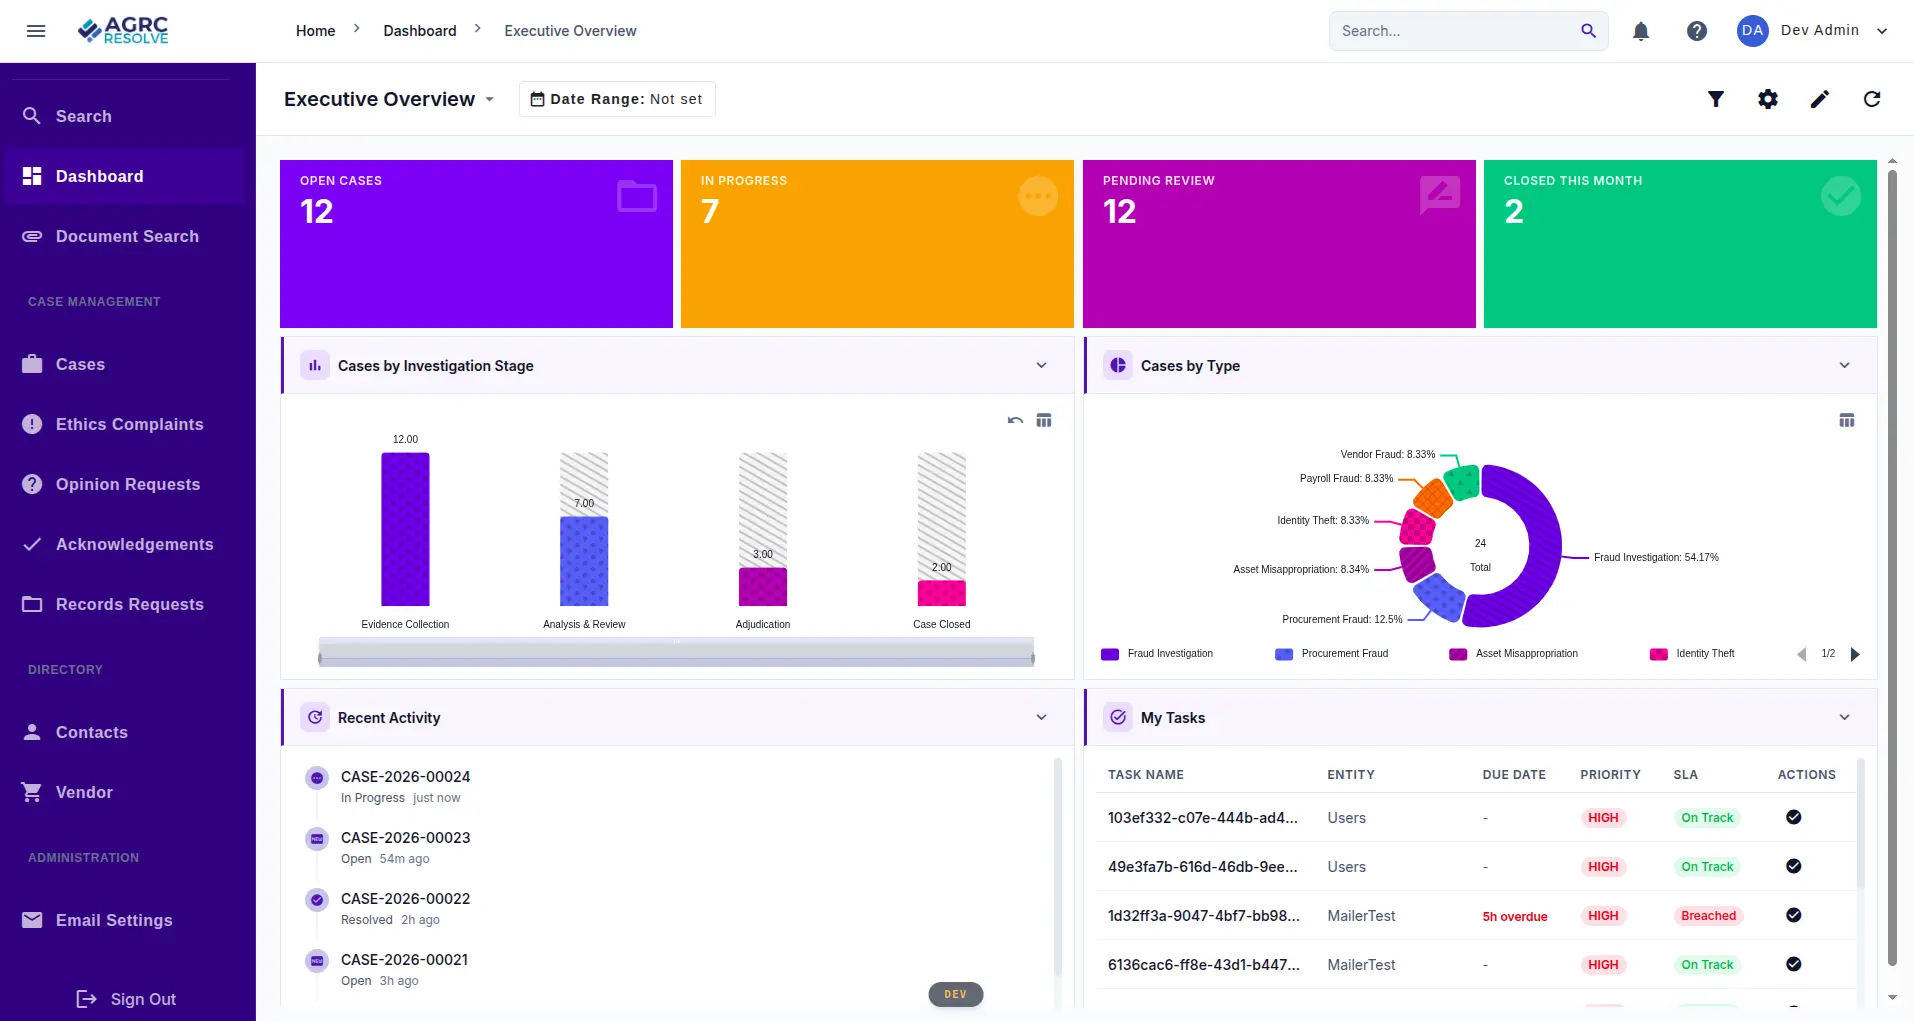Click the search magnifier in top search box
This screenshot has width=1914, height=1021.
tap(1588, 31)
